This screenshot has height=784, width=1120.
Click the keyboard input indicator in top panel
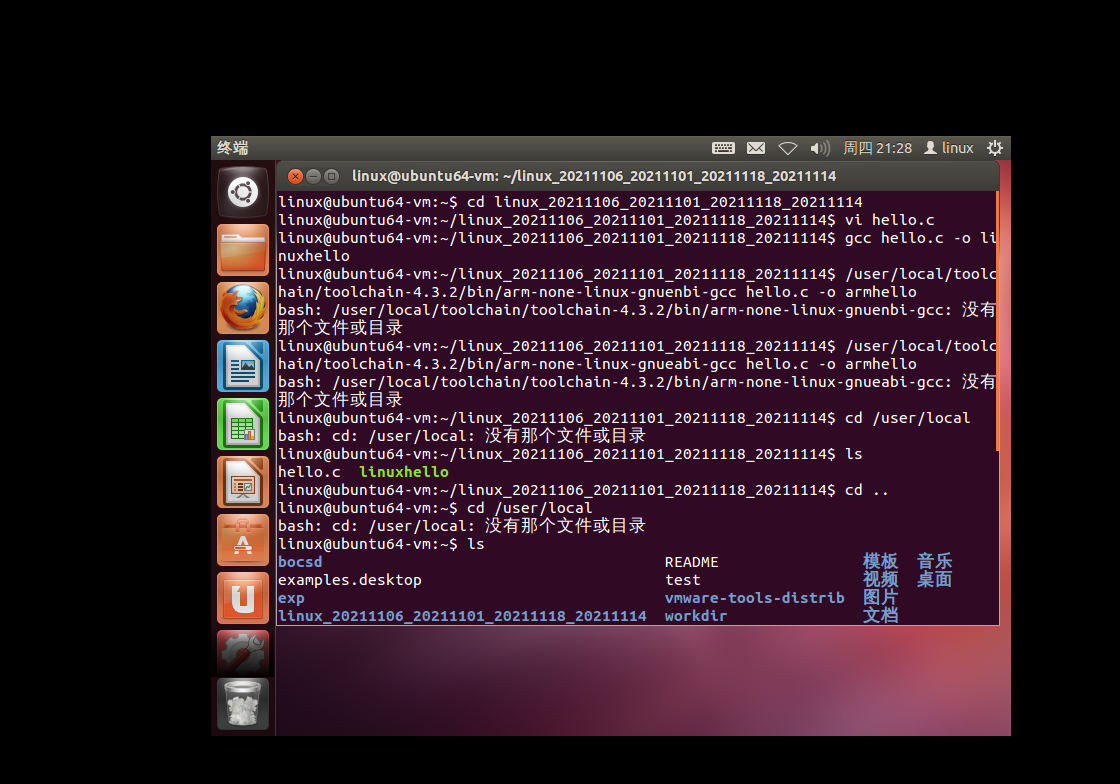(x=723, y=148)
